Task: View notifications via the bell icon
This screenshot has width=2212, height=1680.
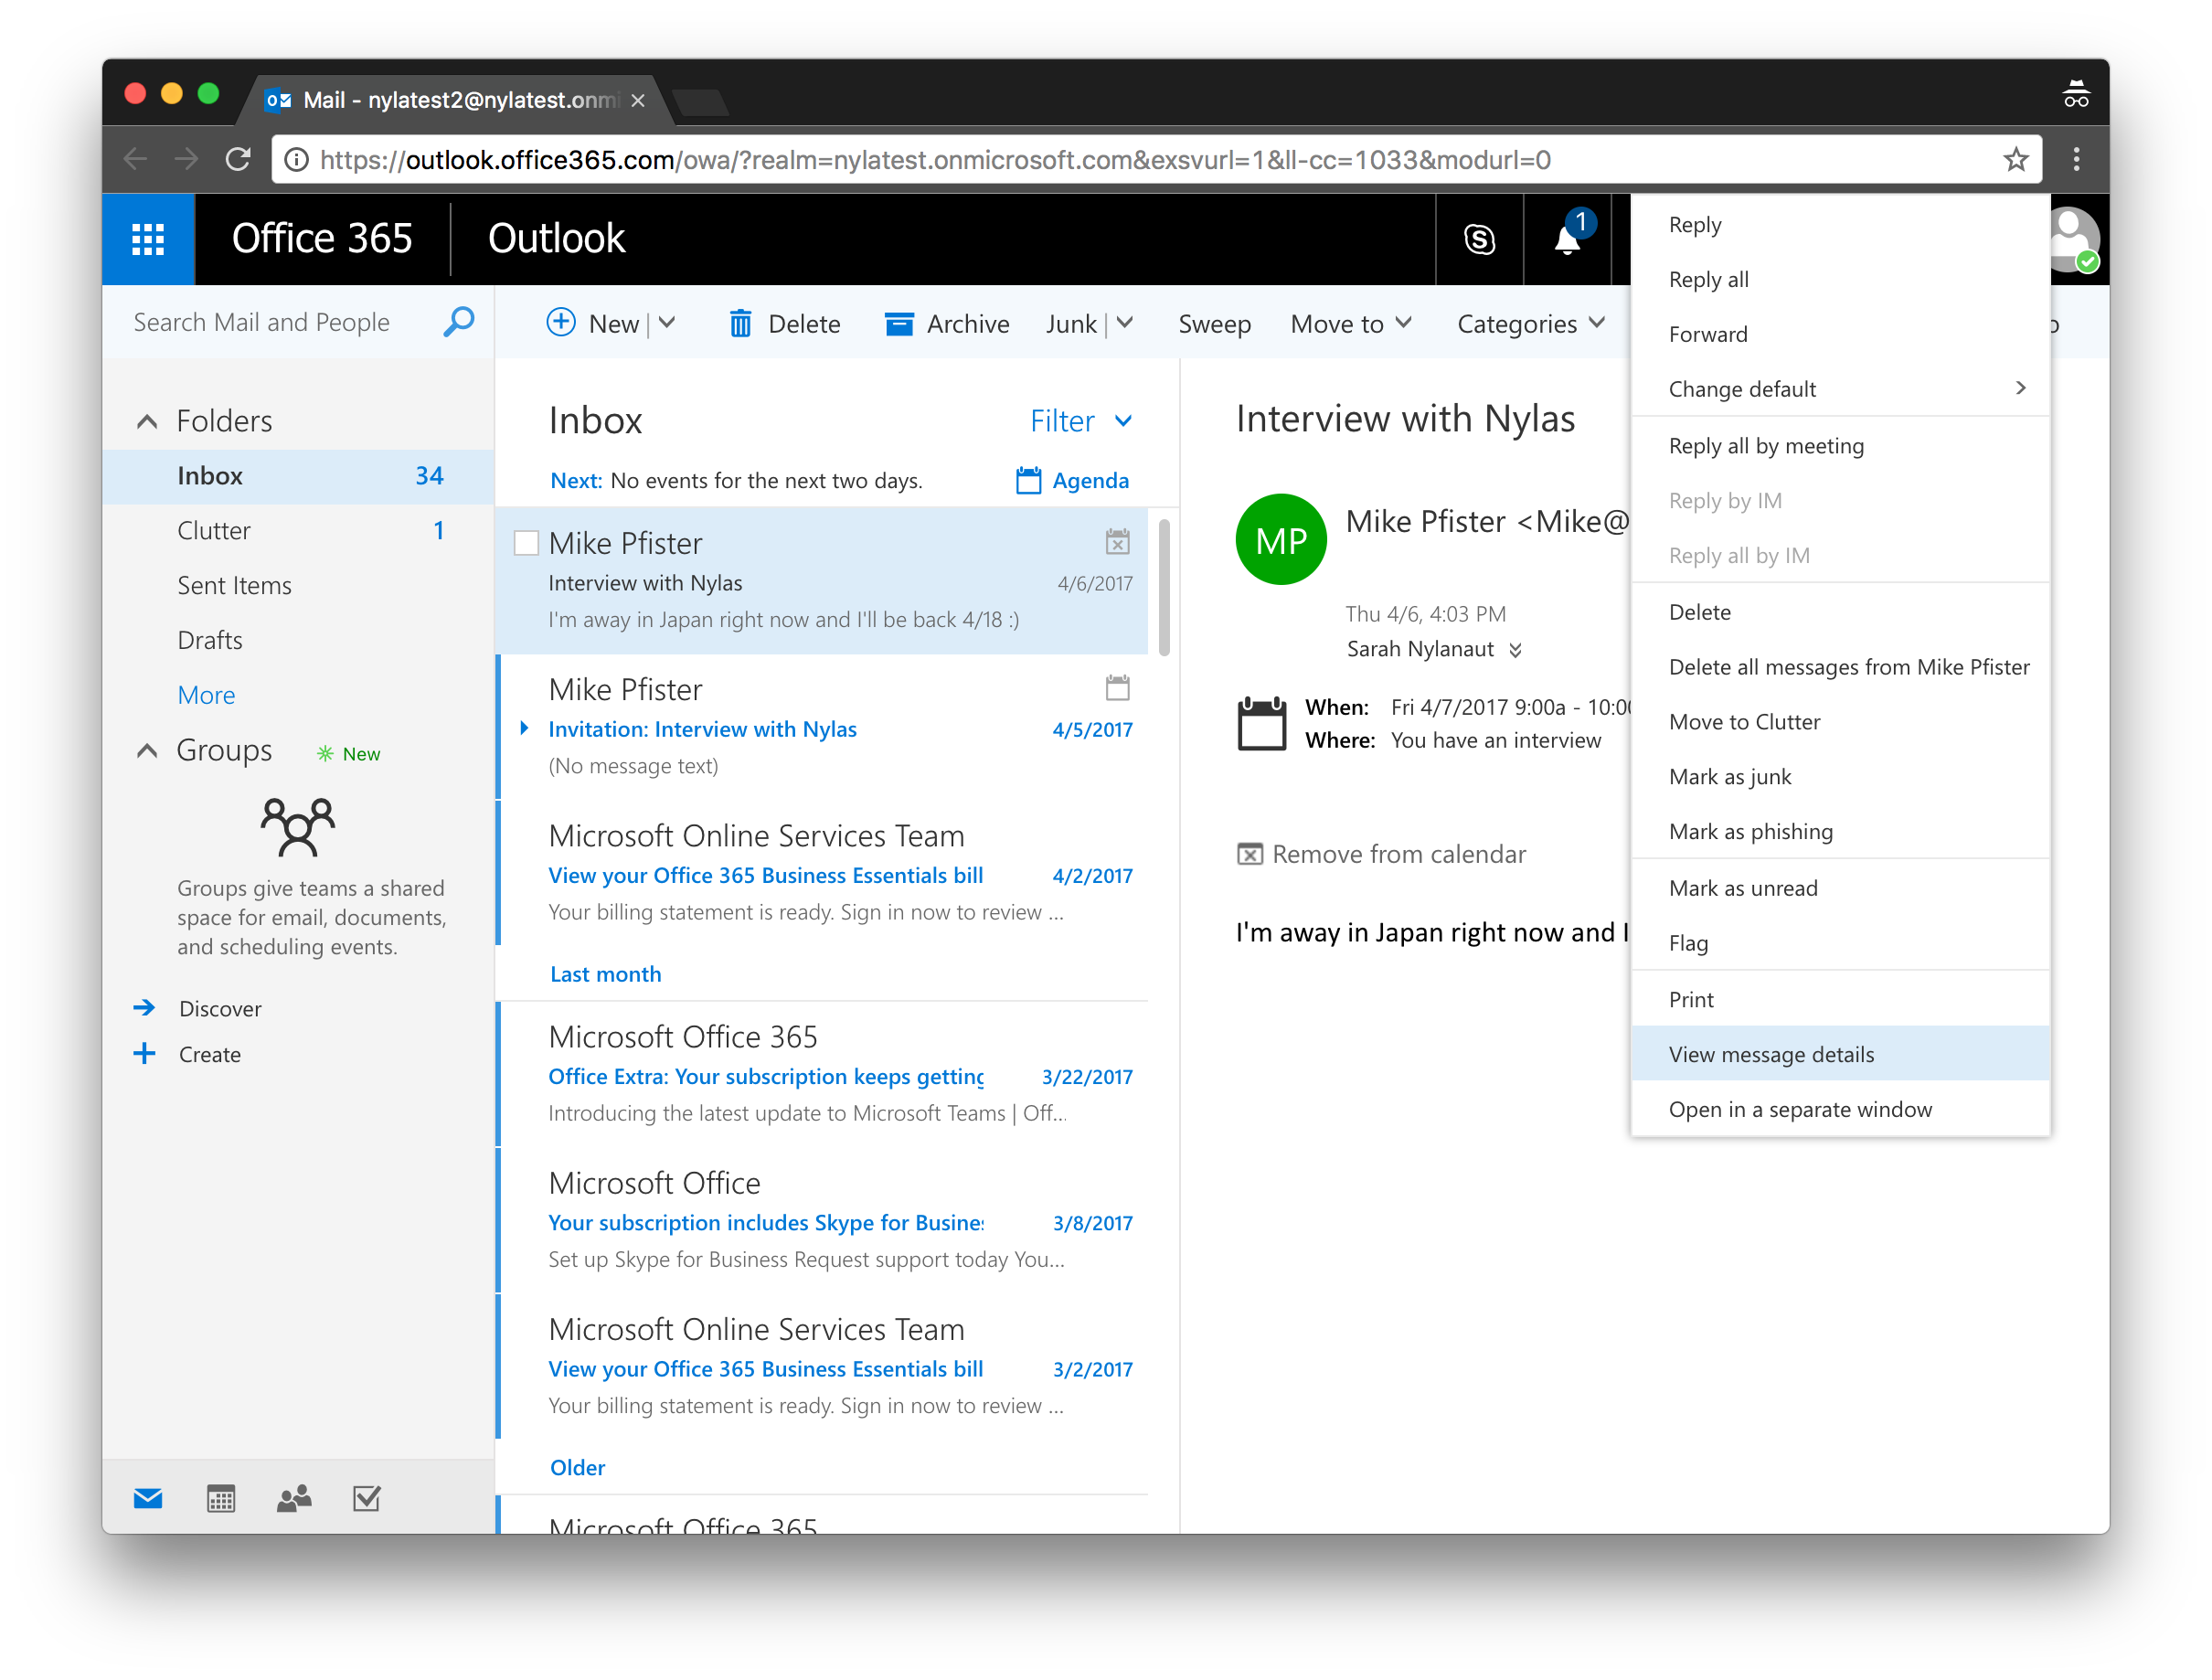Action: [x=1566, y=240]
